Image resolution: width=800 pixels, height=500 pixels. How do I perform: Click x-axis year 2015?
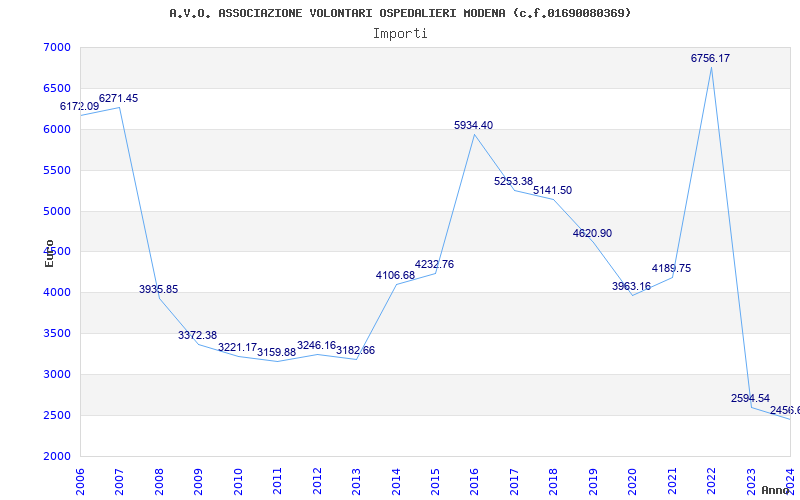click(x=435, y=482)
